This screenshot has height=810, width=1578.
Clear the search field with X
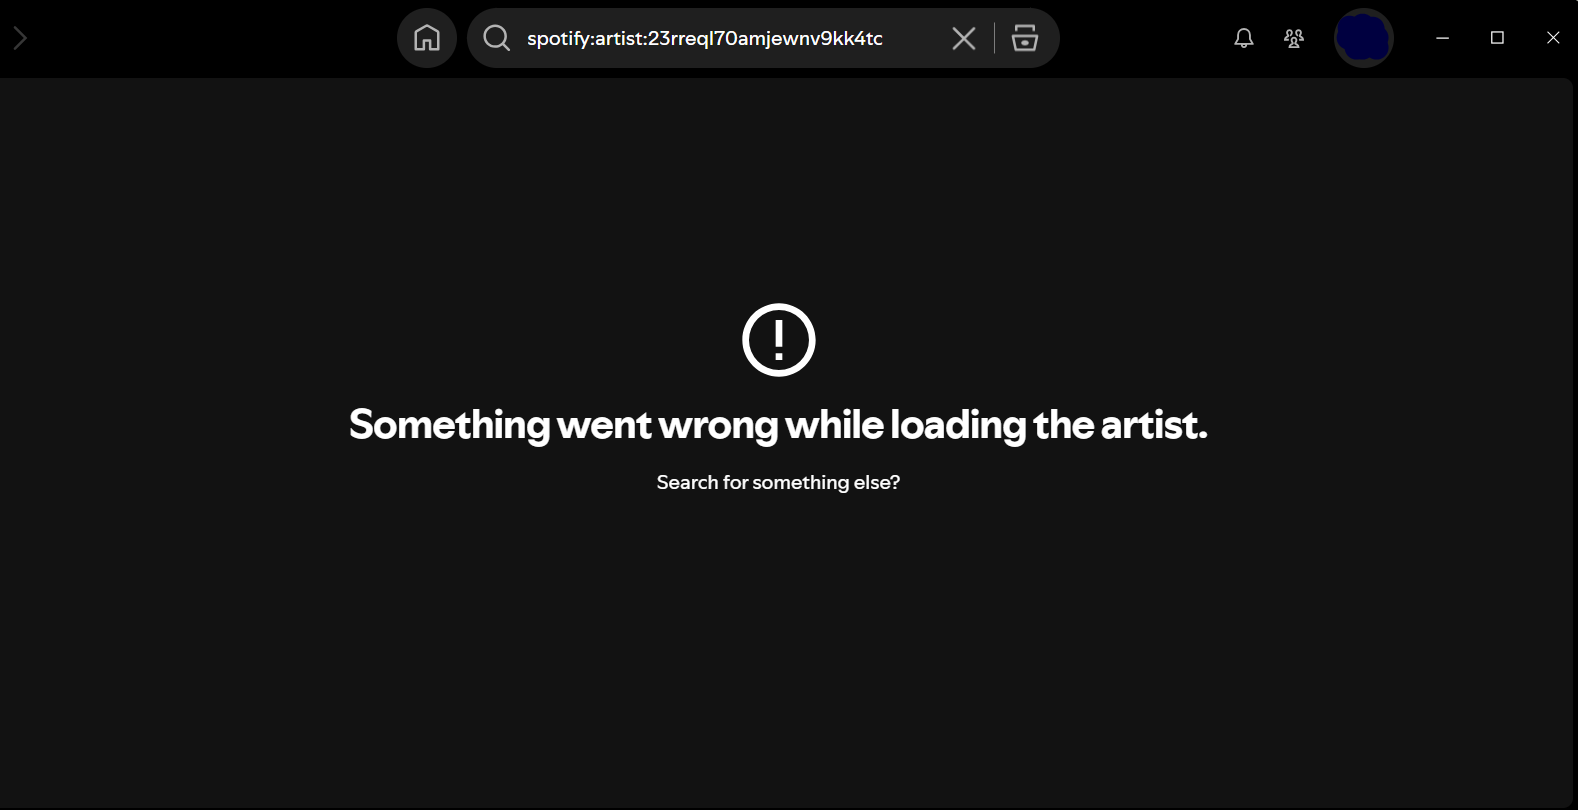point(964,38)
